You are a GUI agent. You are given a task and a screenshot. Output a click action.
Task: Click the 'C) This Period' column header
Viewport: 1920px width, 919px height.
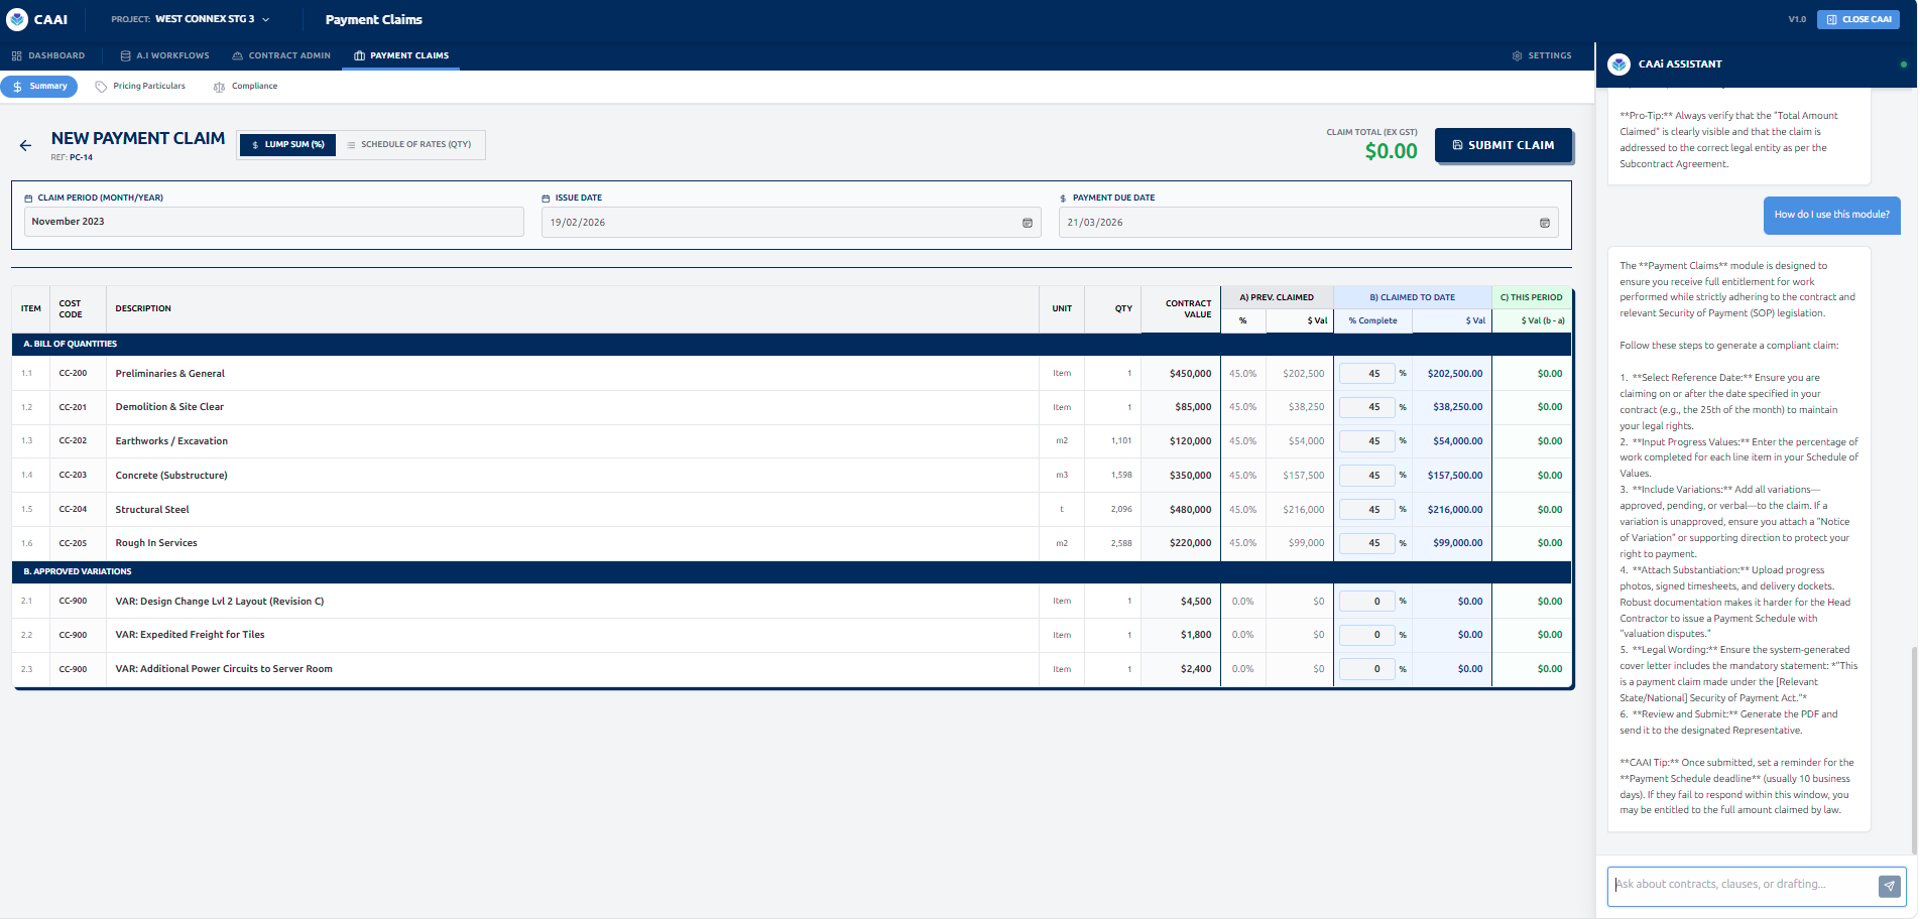(1531, 297)
